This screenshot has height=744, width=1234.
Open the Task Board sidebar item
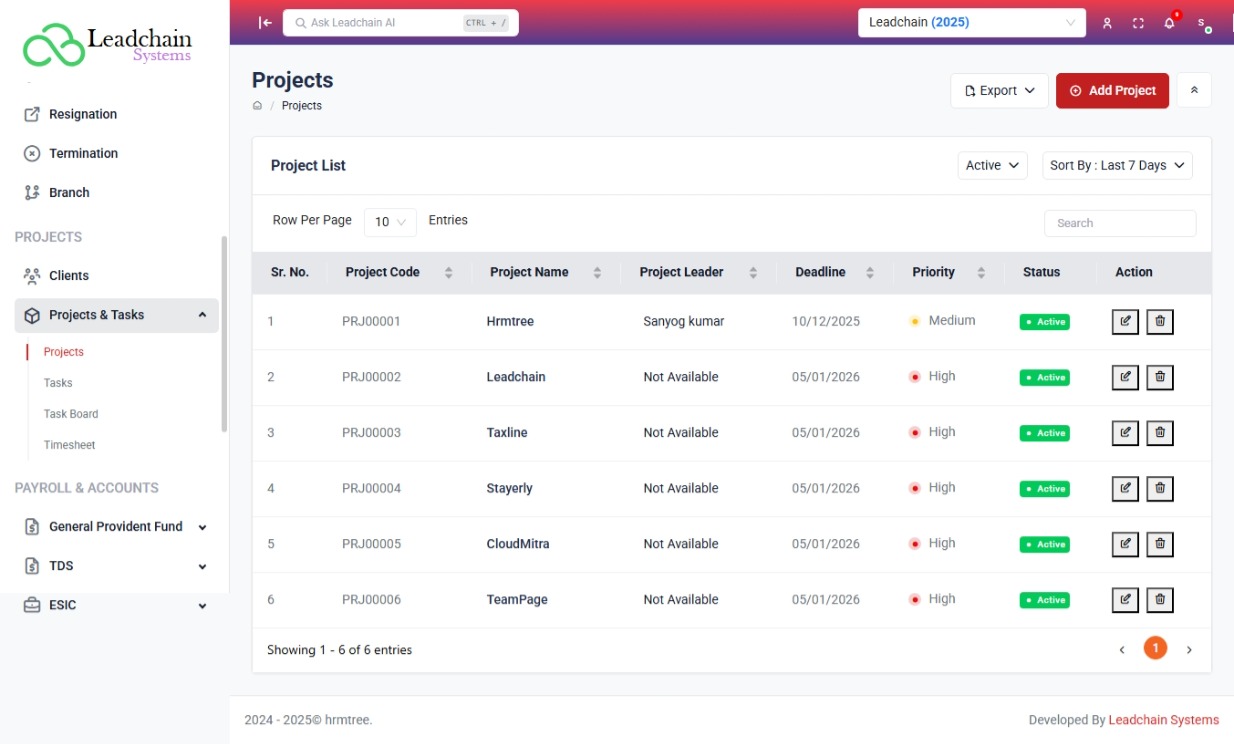tap(69, 413)
